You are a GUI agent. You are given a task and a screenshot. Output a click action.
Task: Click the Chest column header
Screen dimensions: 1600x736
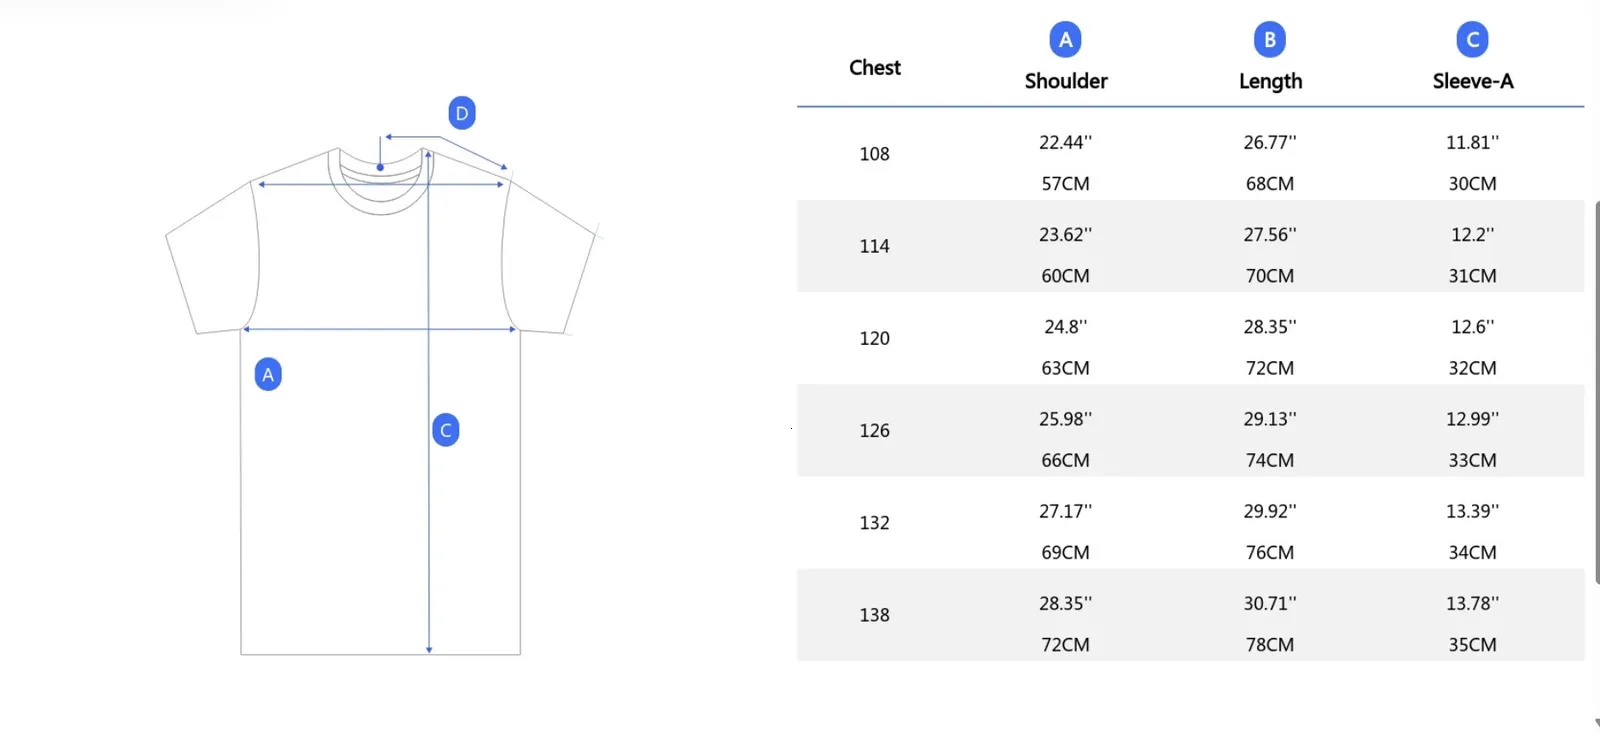coord(875,68)
